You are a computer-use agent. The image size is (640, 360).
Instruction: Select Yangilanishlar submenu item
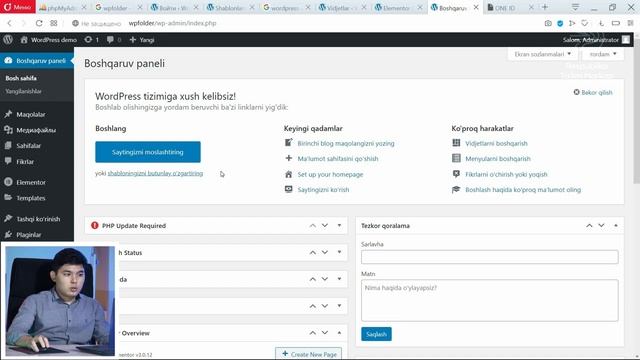point(23,91)
